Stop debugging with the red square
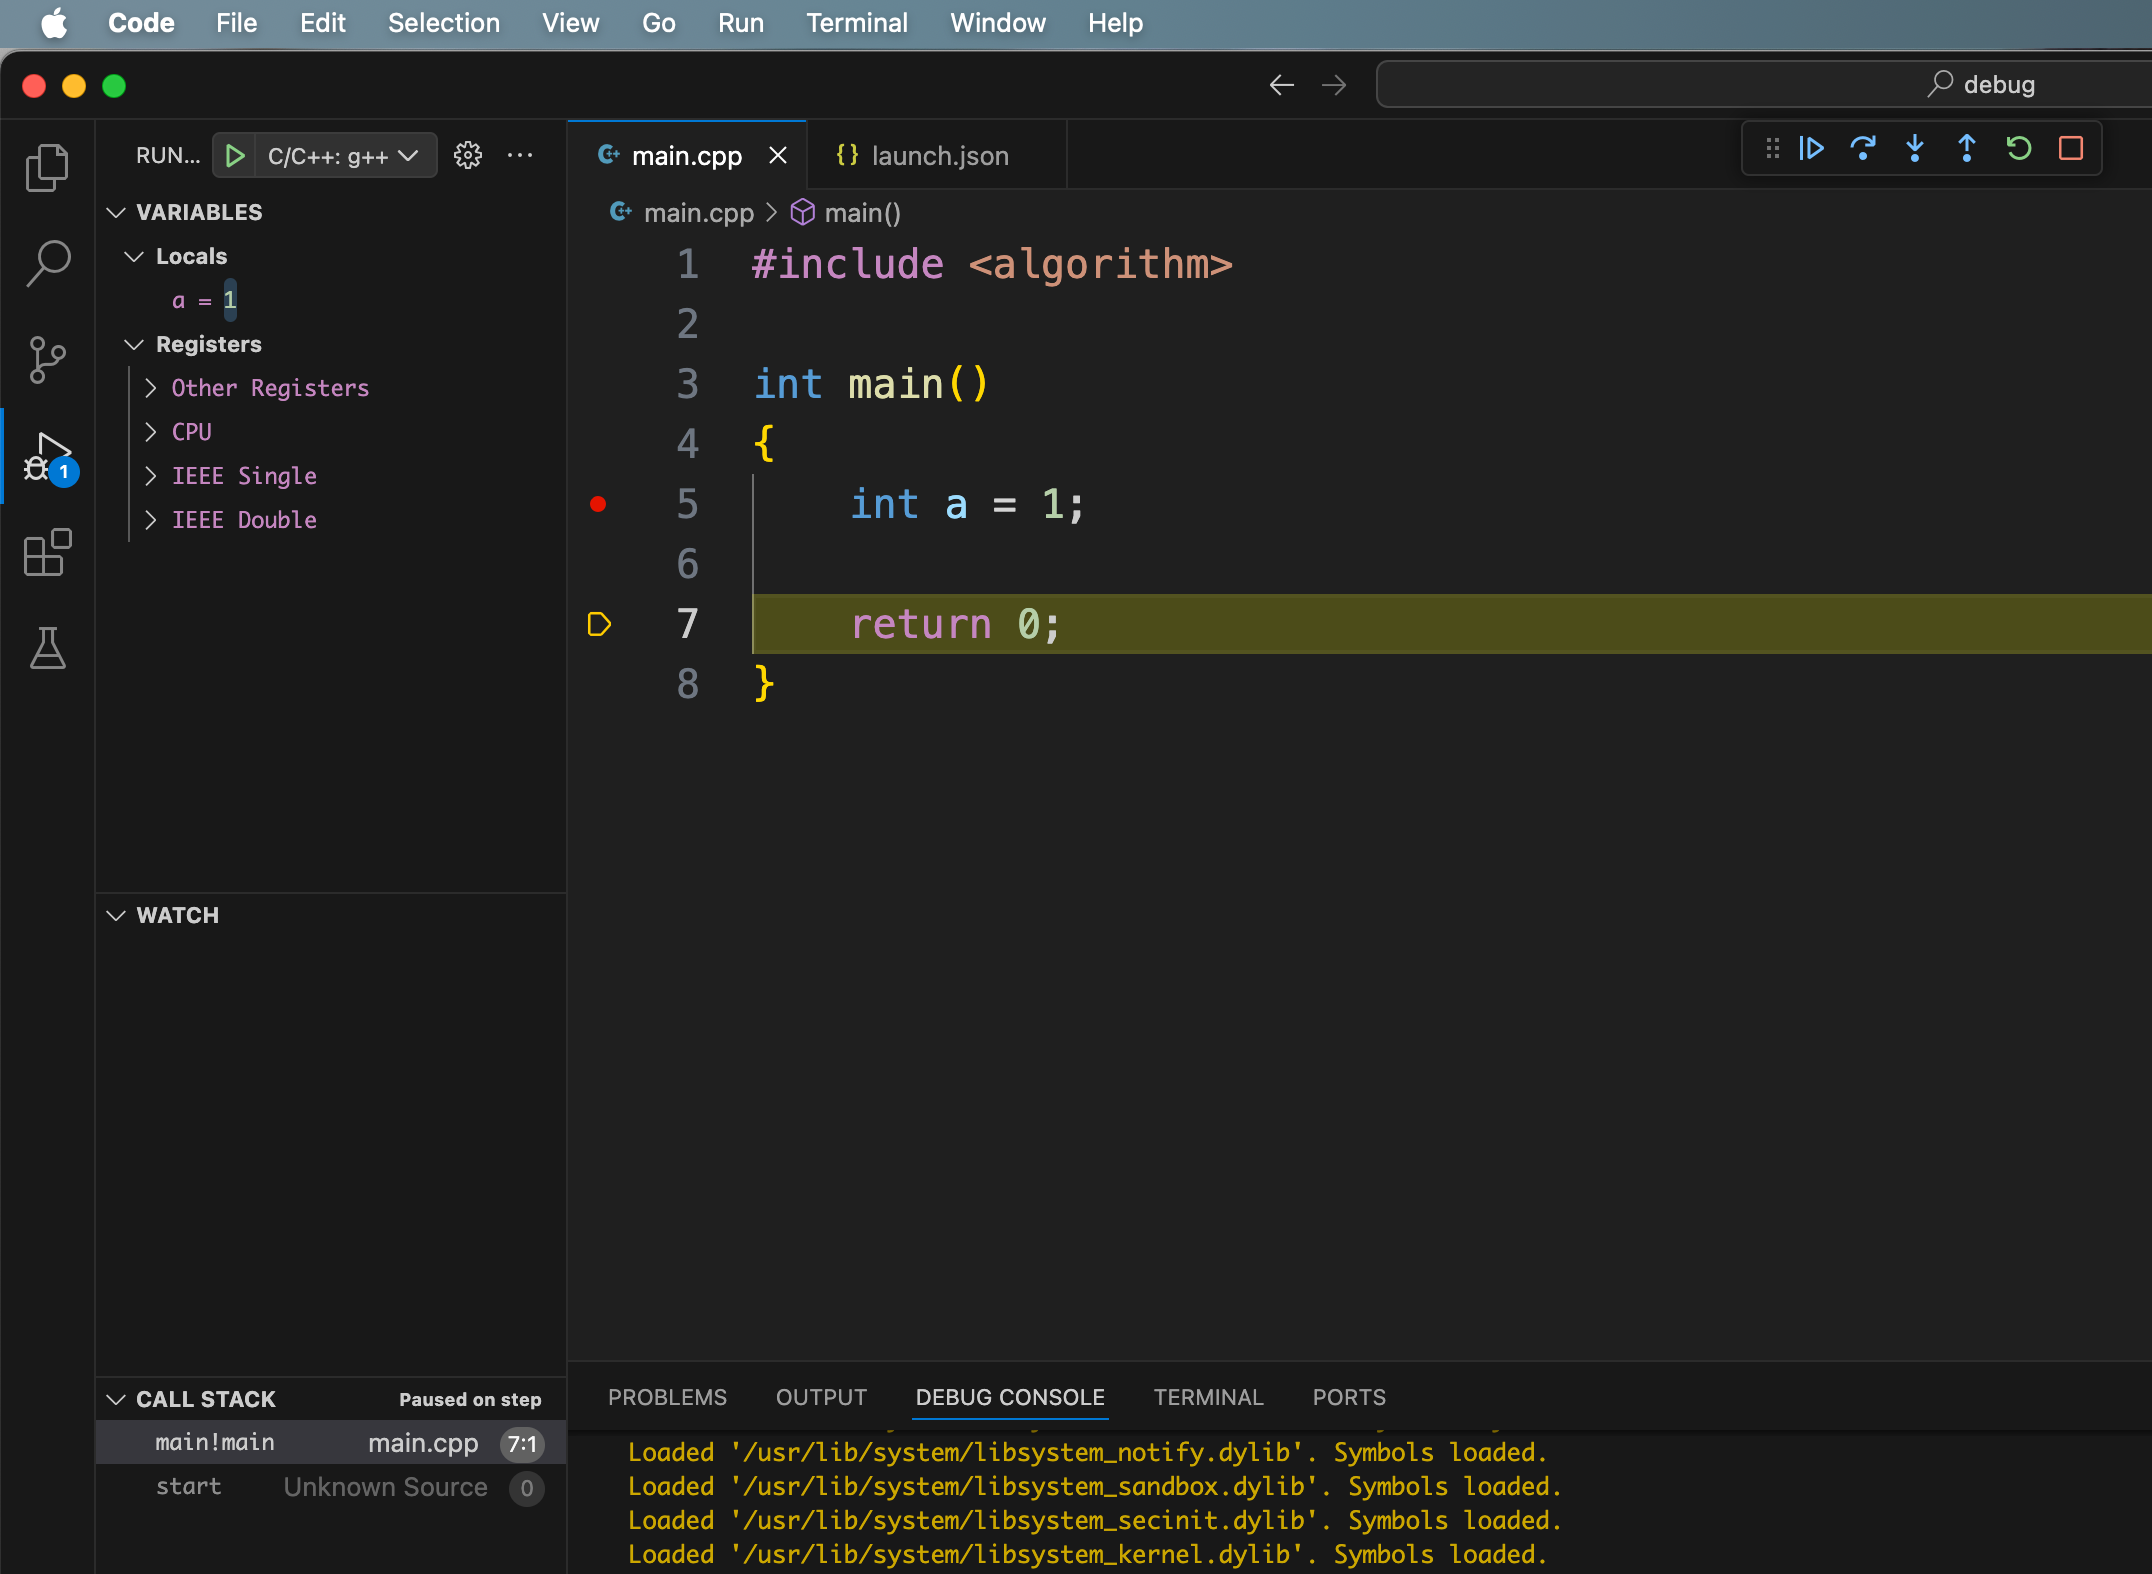Viewport: 2152px width, 1574px height. point(2071,149)
